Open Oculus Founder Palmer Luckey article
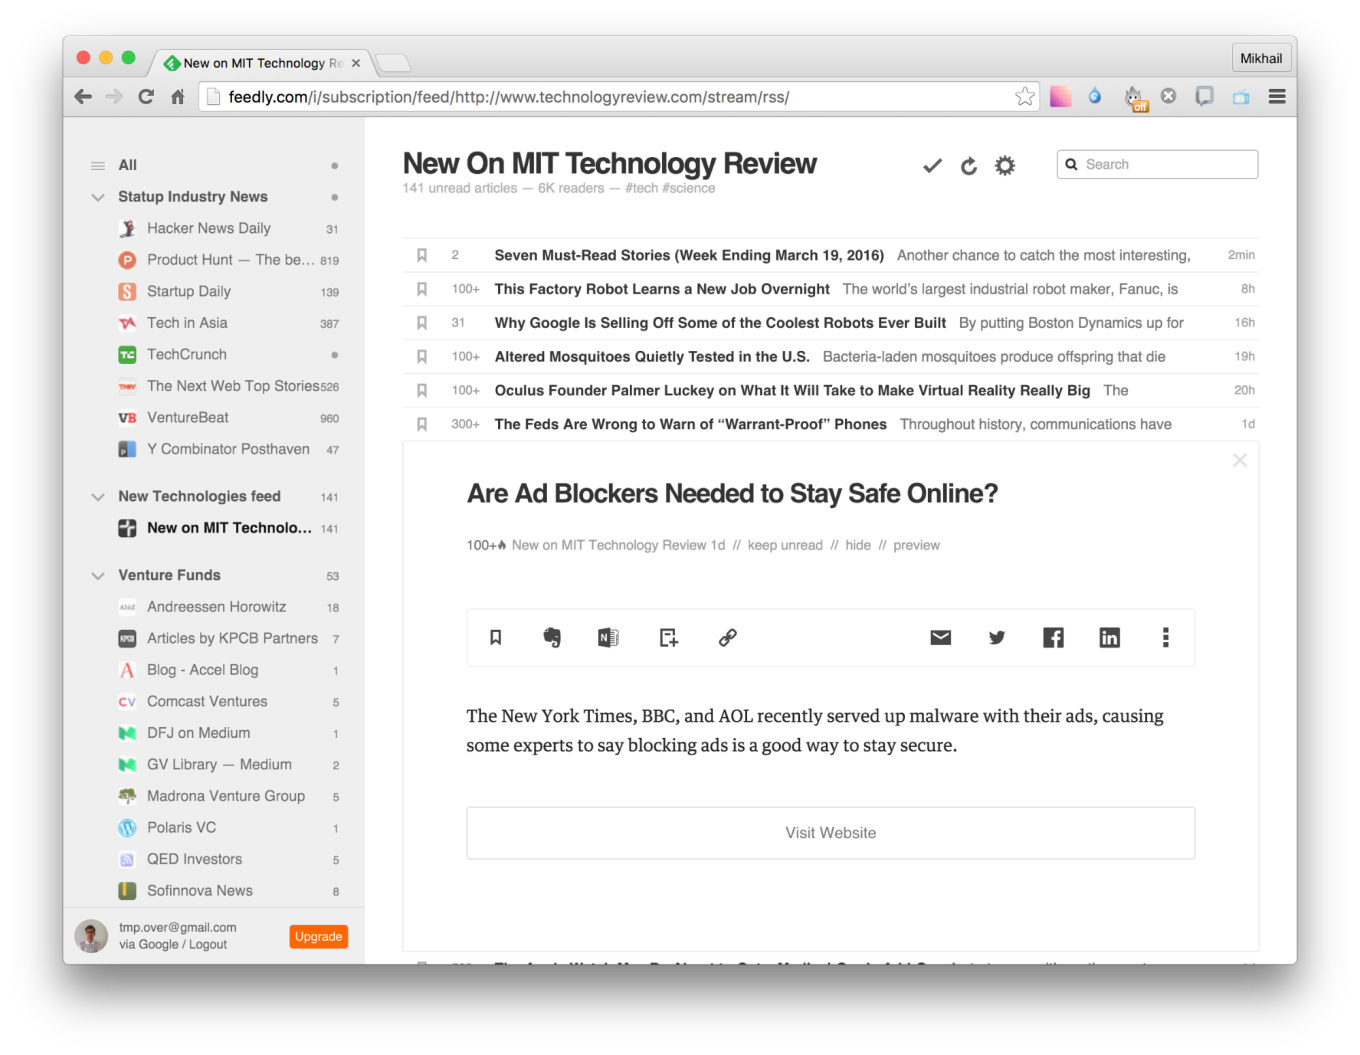Viewport: 1360px width, 1055px height. (x=792, y=391)
